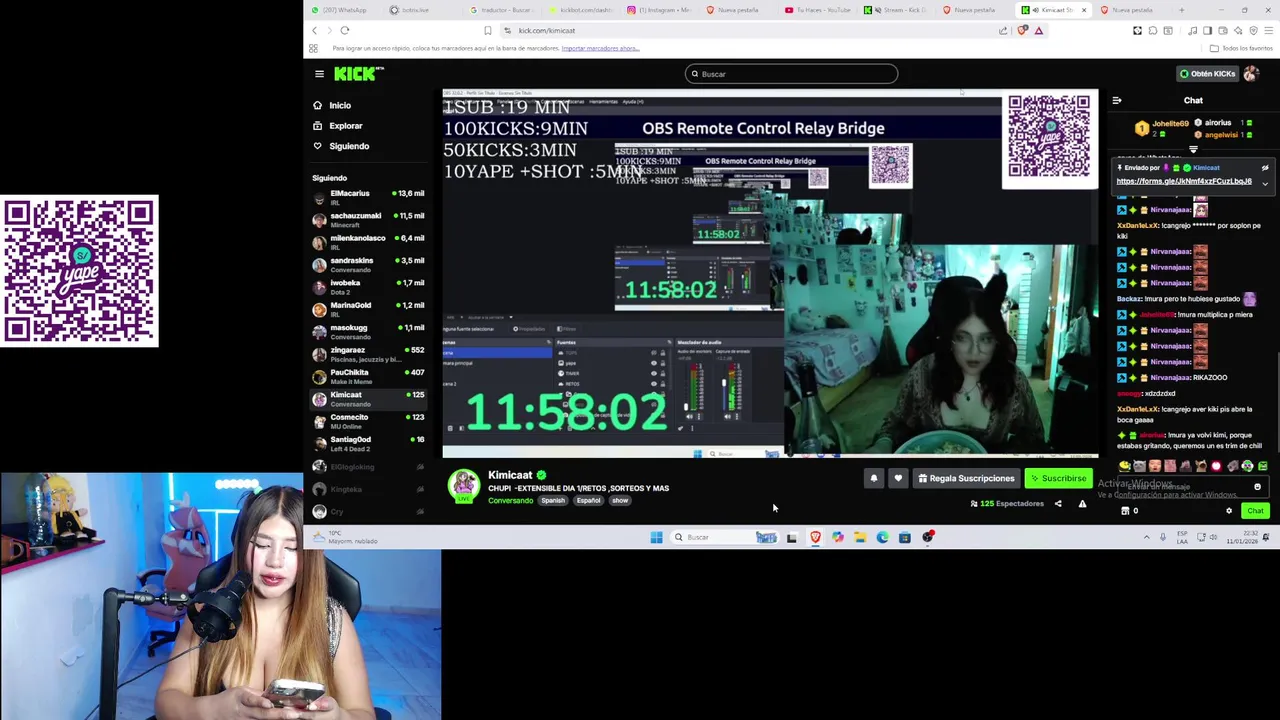Click the Spanish tag
The image size is (1280, 720).
point(553,500)
